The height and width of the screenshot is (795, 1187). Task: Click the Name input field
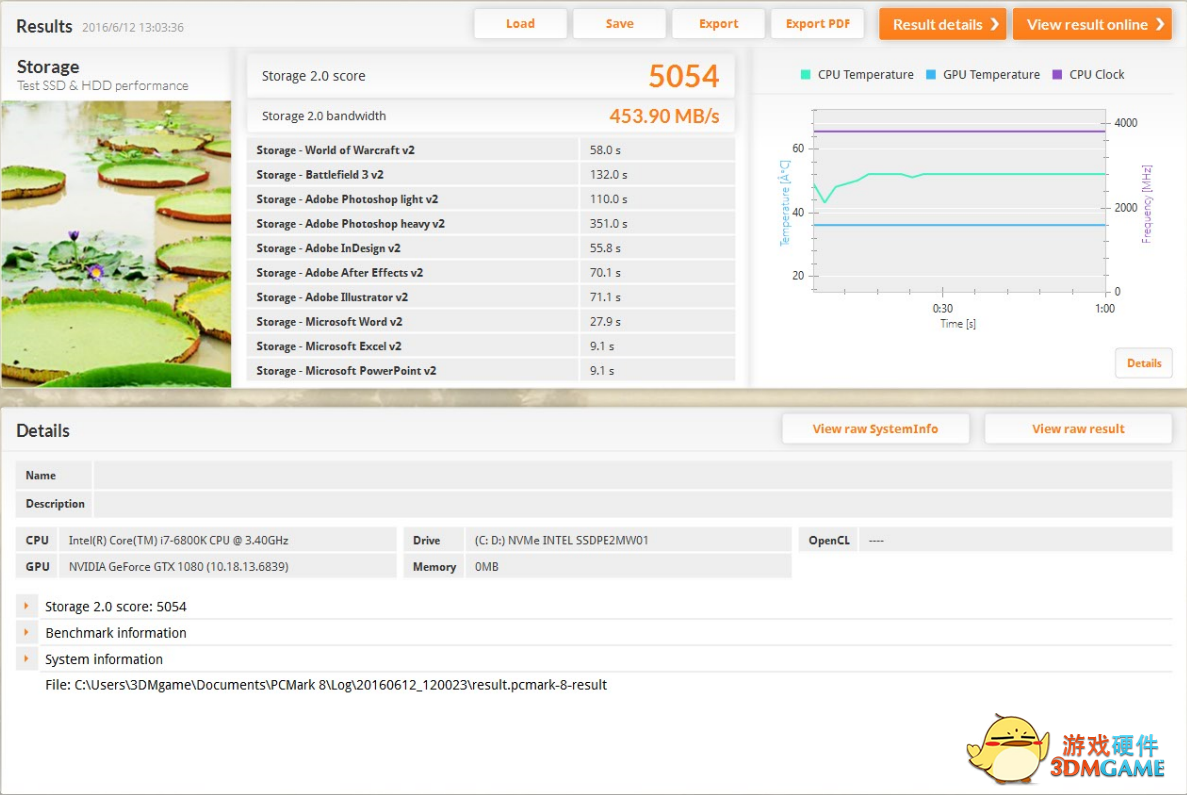pos(633,475)
